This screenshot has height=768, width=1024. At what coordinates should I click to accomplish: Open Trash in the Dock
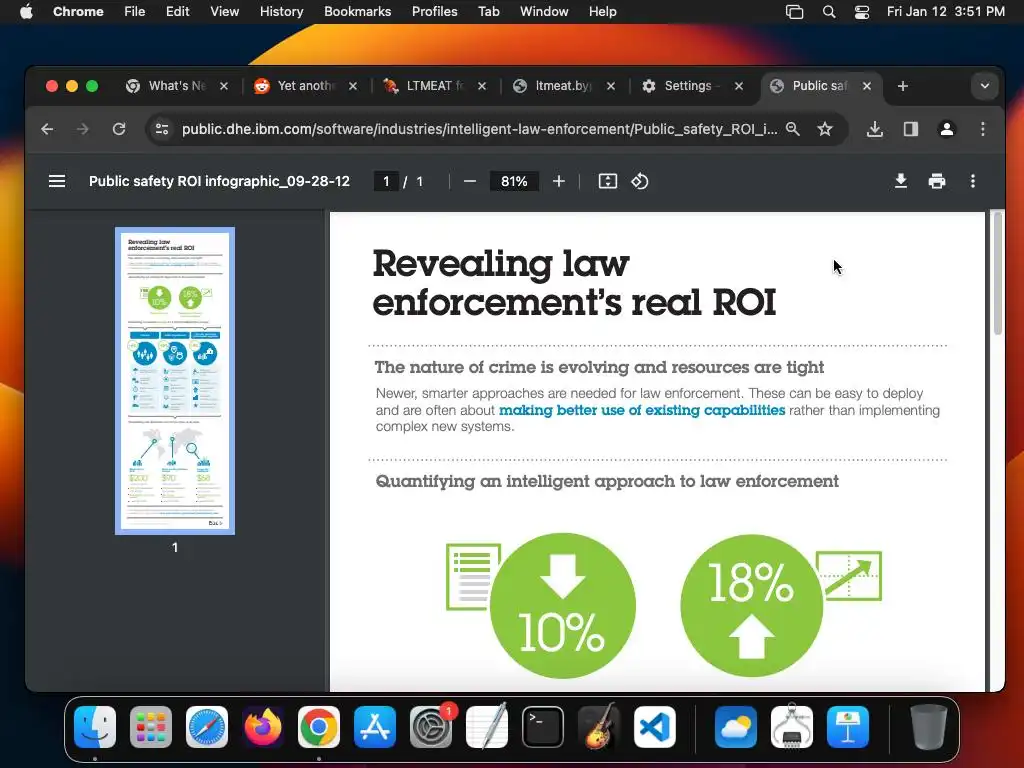pos(929,727)
